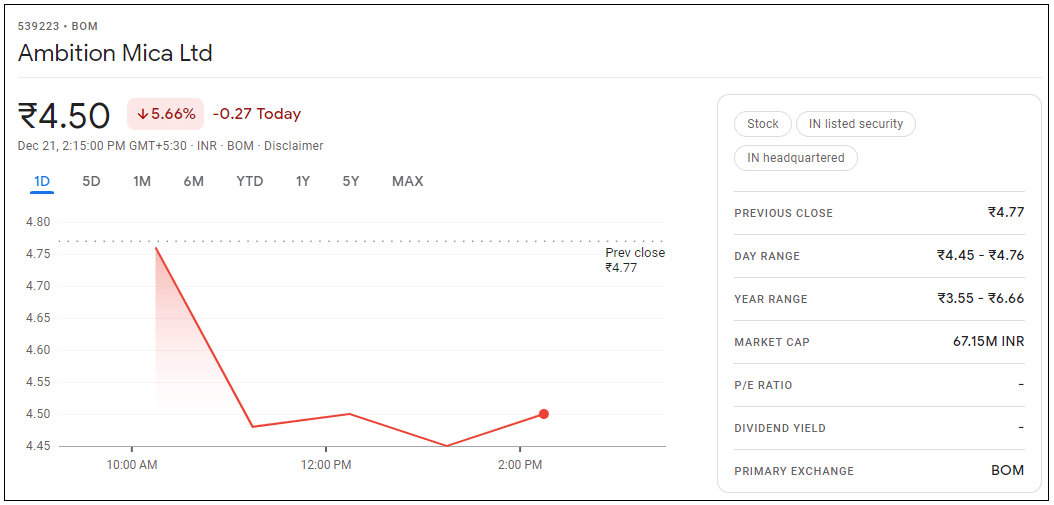The image size is (1054, 505).
Task: Click the 10:00 AM axis label
Action: coord(132,465)
